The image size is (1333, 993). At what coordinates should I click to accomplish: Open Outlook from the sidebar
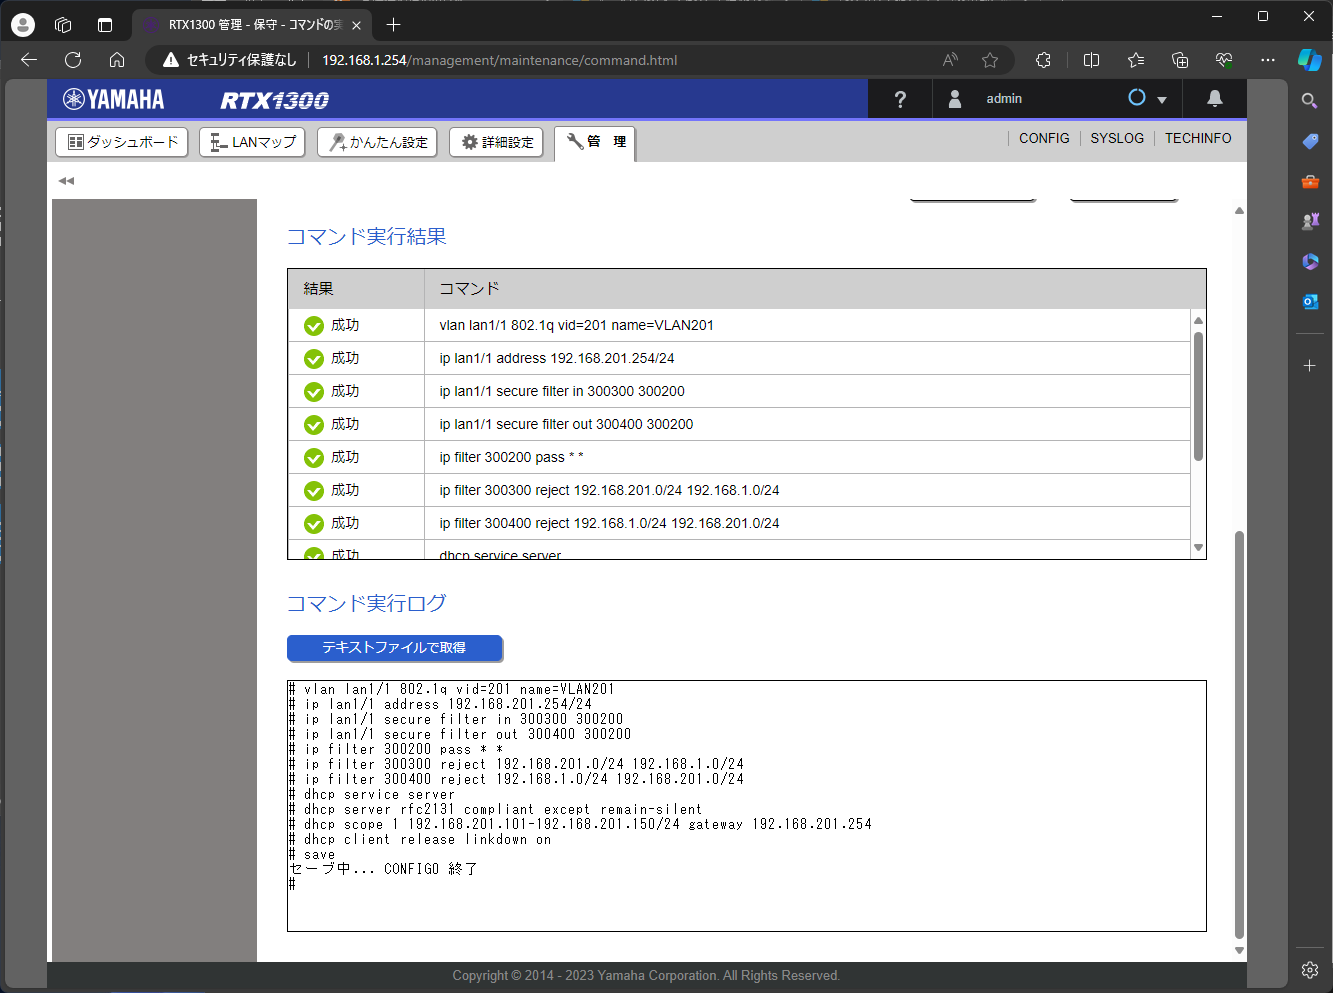click(x=1310, y=301)
